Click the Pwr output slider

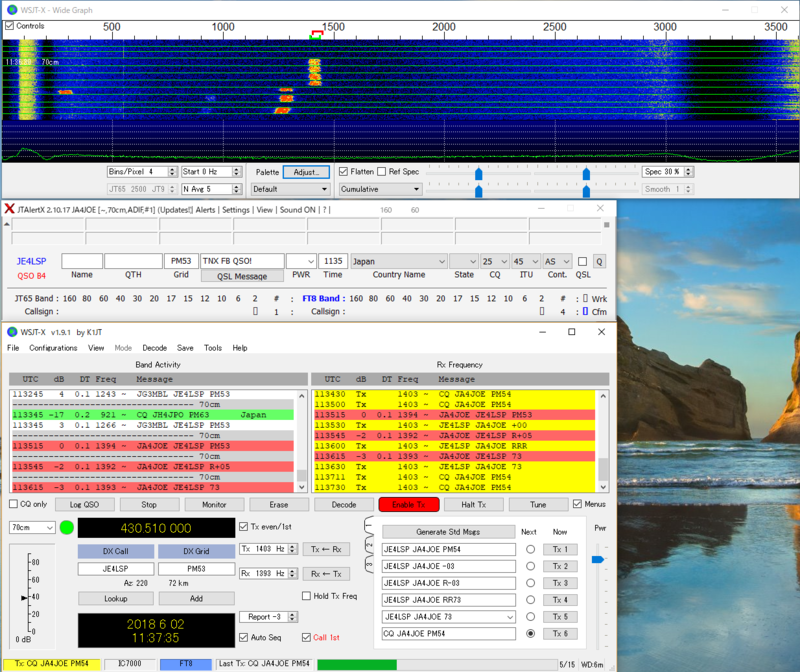click(x=597, y=560)
